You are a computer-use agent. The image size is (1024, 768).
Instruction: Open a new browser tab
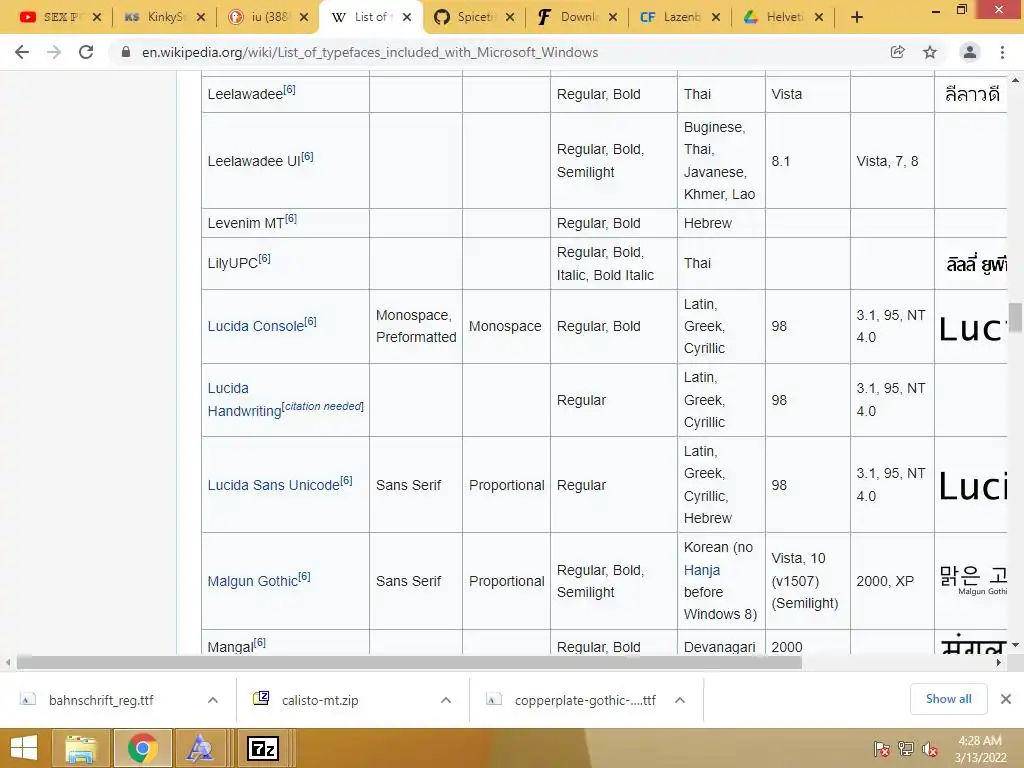pyautogui.click(x=857, y=17)
